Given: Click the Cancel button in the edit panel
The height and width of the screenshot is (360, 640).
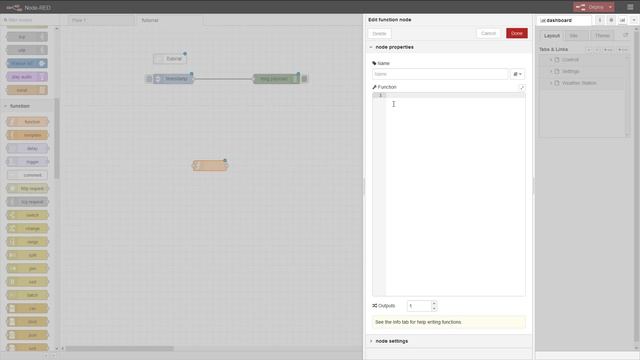Looking at the screenshot, I should [488, 33].
